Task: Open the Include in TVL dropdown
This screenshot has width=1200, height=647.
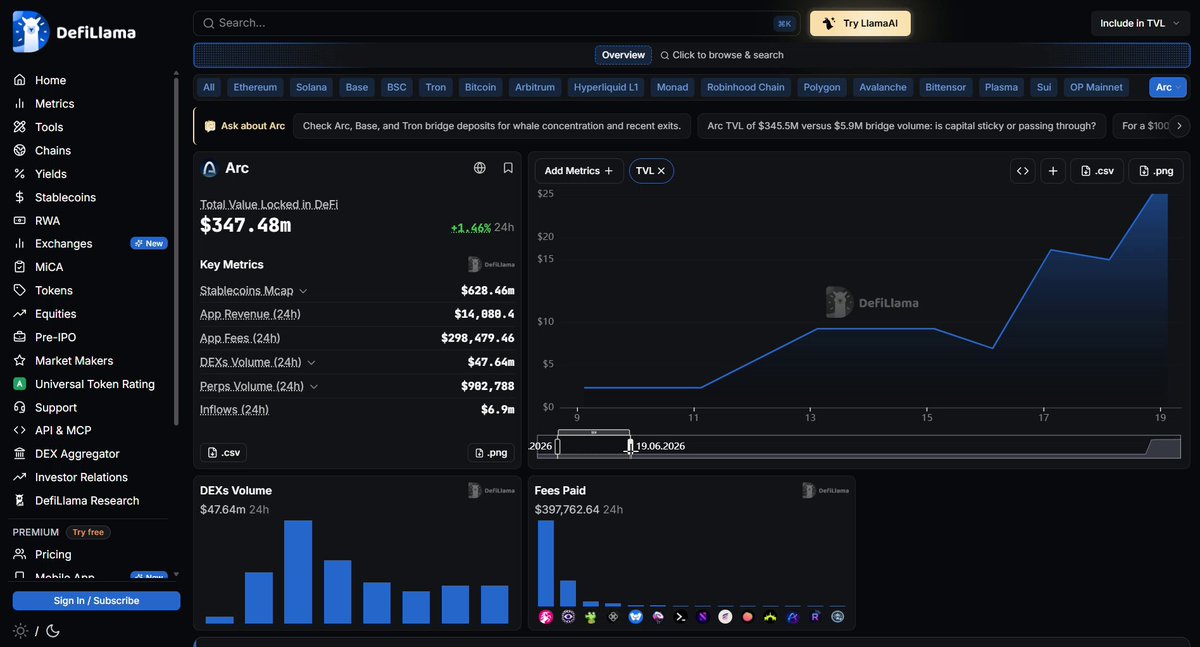Action: click(1139, 23)
